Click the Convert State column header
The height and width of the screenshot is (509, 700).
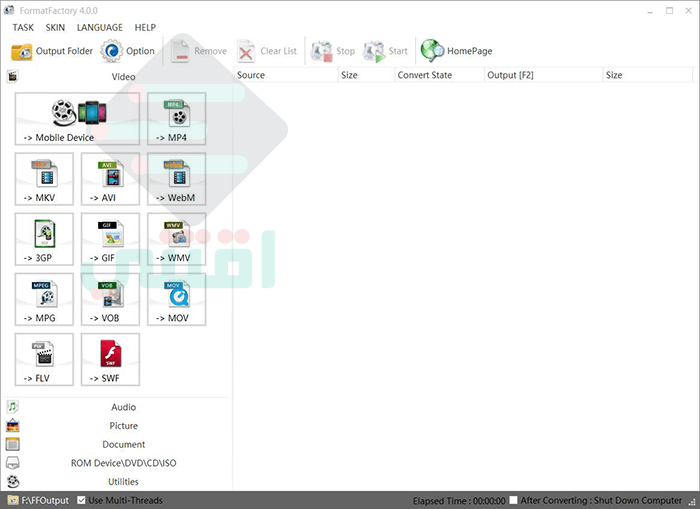tap(439, 75)
